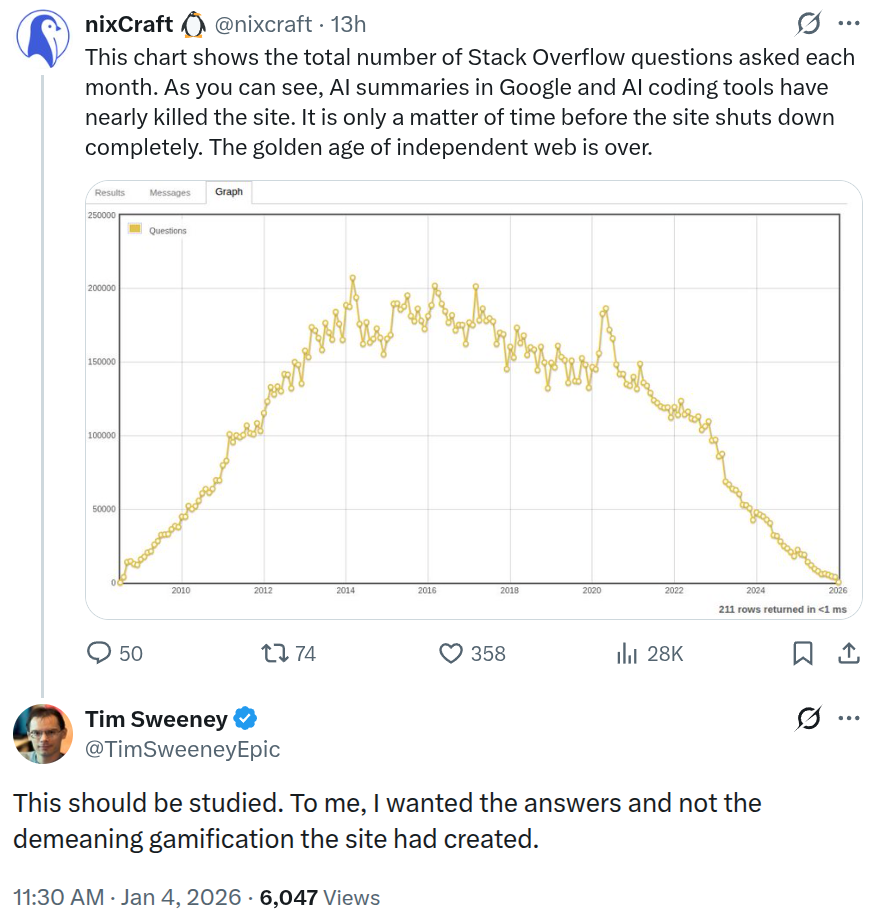
Task: Bookmark nixCraft's post
Action: point(802,653)
